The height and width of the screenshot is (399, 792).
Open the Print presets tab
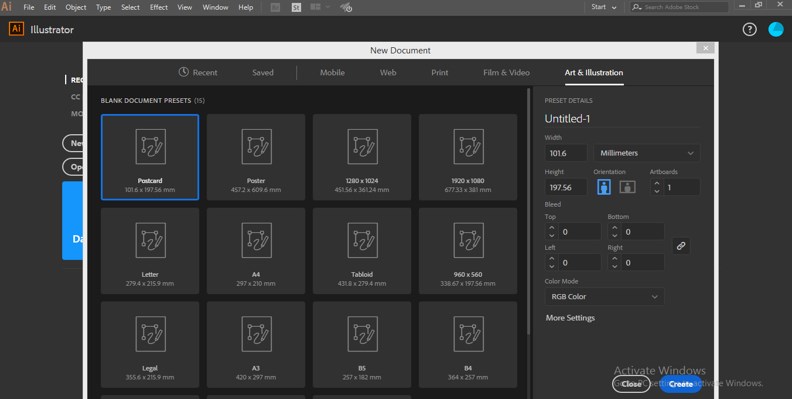click(x=439, y=73)
